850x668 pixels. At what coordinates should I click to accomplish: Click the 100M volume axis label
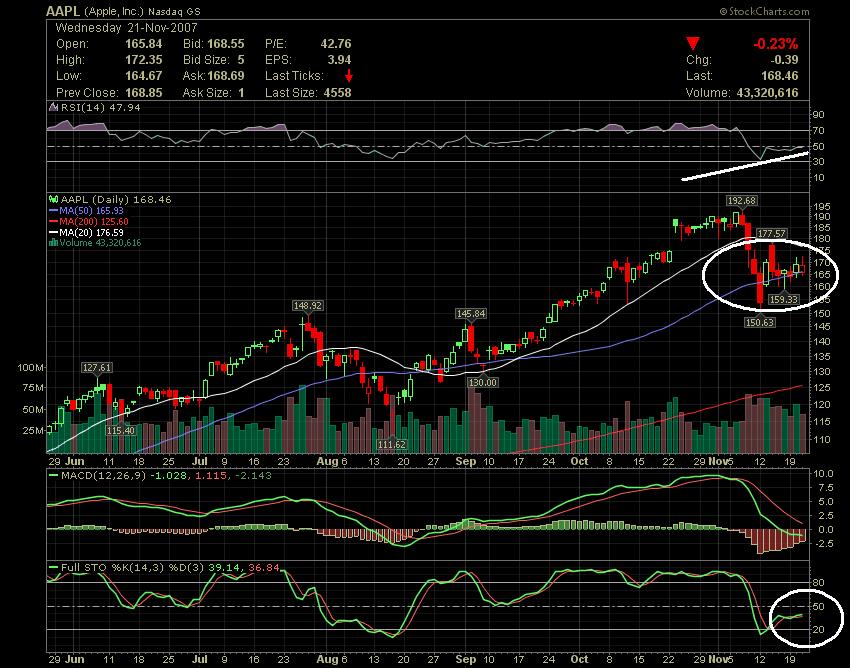pos(30,368)
